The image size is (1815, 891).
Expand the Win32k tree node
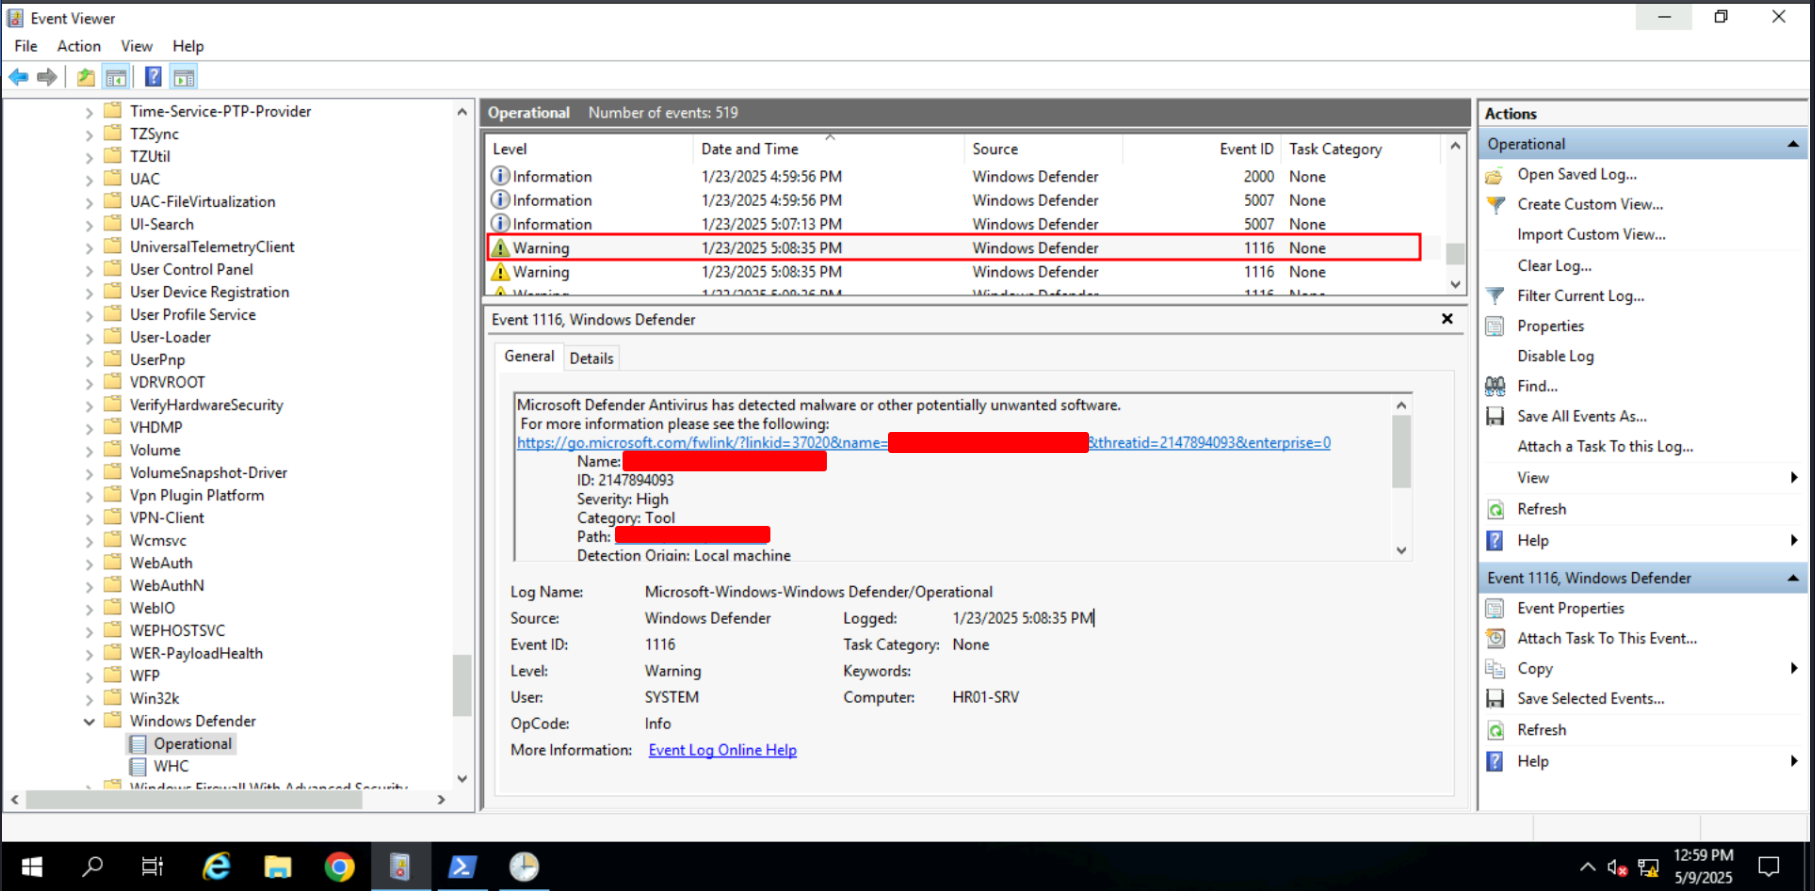point(89,699)
